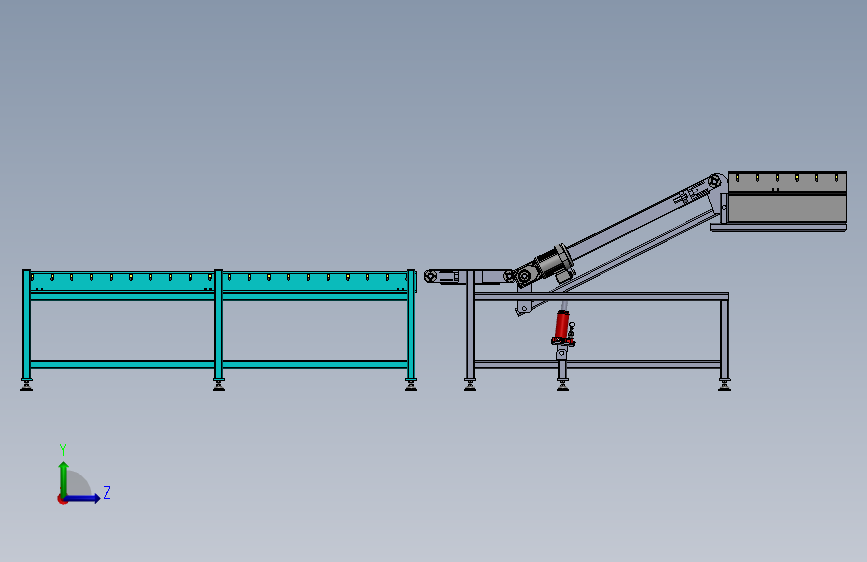Viewport: 867px width, 562px height.
Task: Click the Y axis label on triad
Action: pyautogui.click(x=63, y=450)
